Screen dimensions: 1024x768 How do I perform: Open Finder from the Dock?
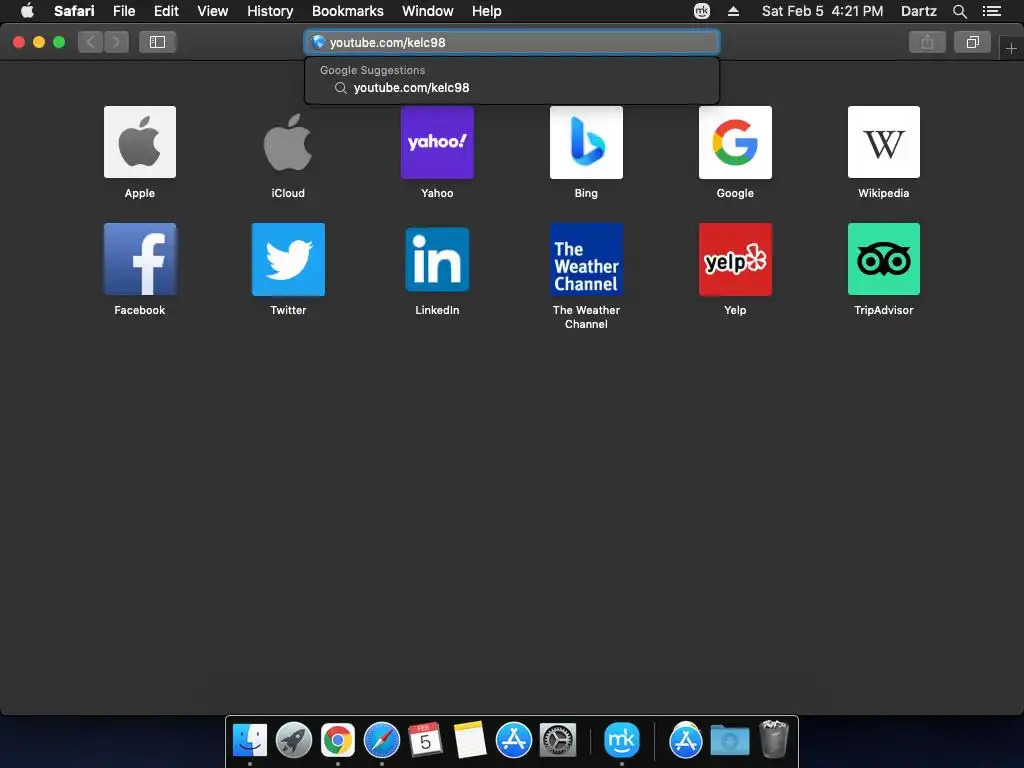[250, 741]
